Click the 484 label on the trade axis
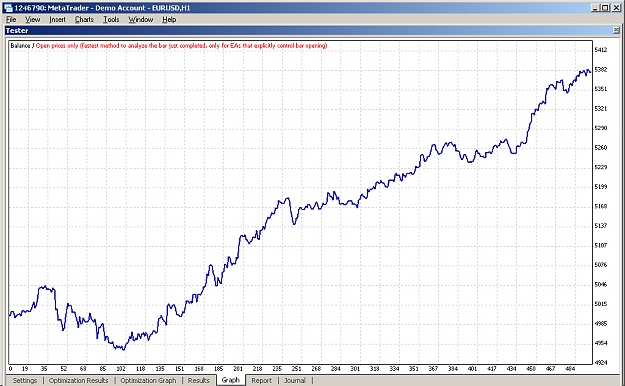Image resolution: width=625 pixels, height=386 pixels. (x=570, y=369)
